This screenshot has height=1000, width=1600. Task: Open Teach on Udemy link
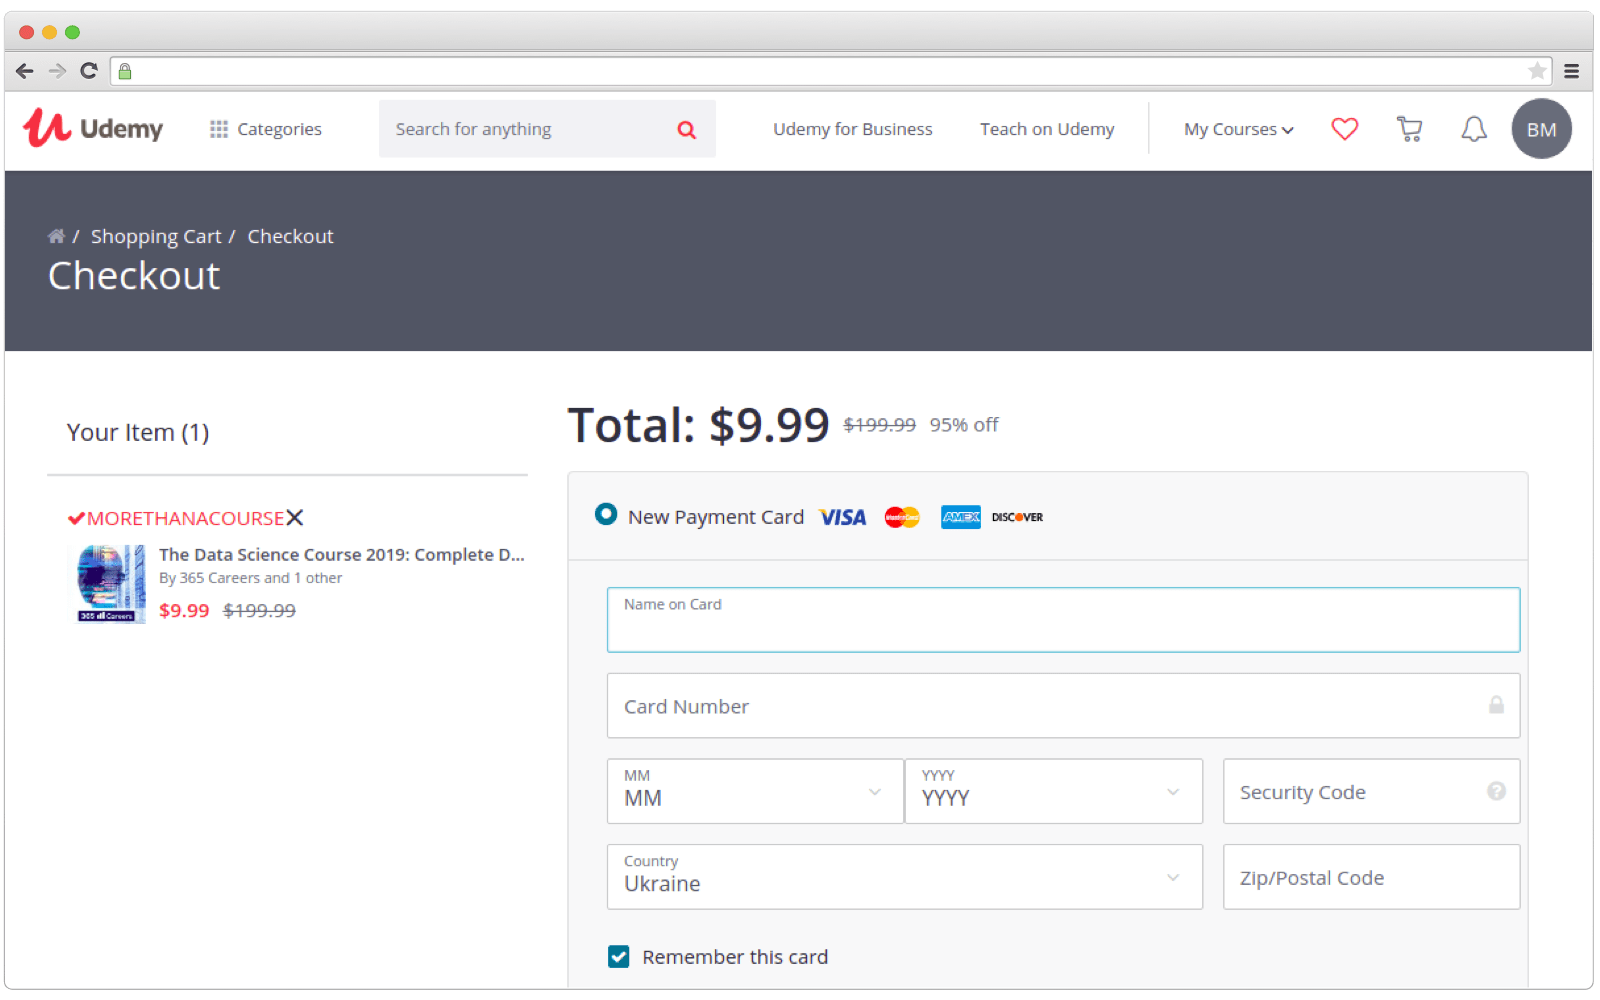tap(1046, 129)
